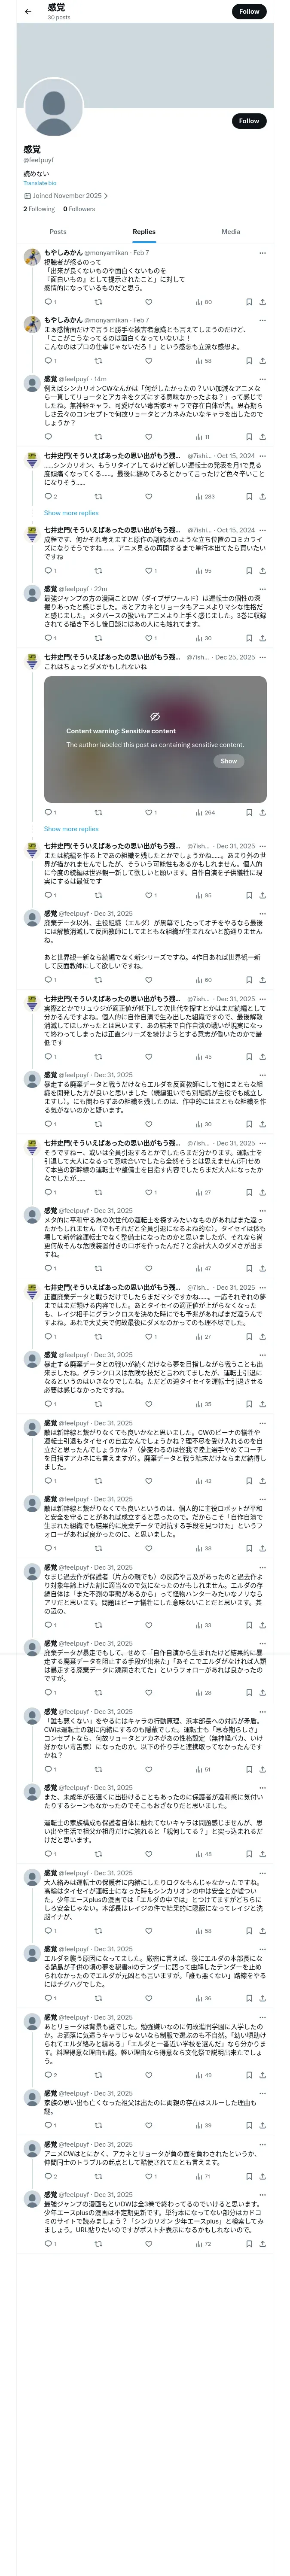Screen dimensions: 290x2576
Task: Share the 14m-old post by 感覚
Action: coord(262,436)
